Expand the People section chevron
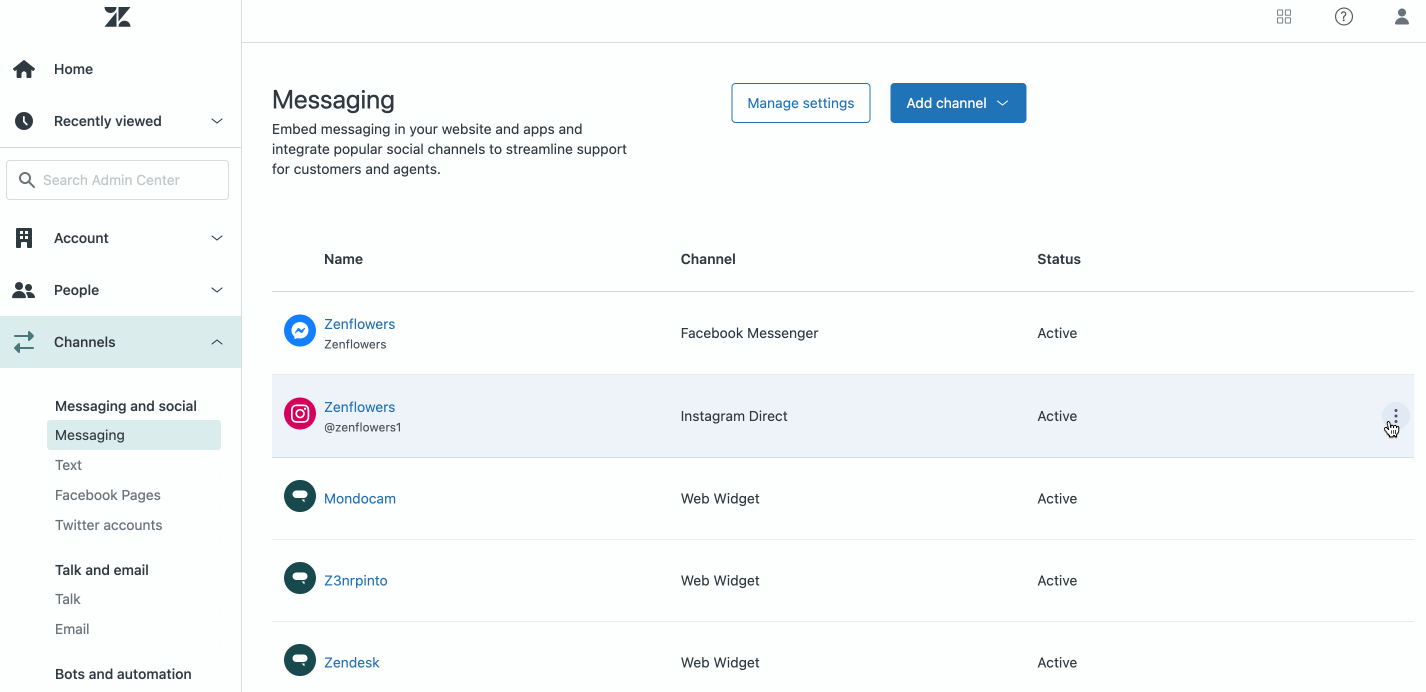This screenshot has height=692, width=1426. click(217, 290)
